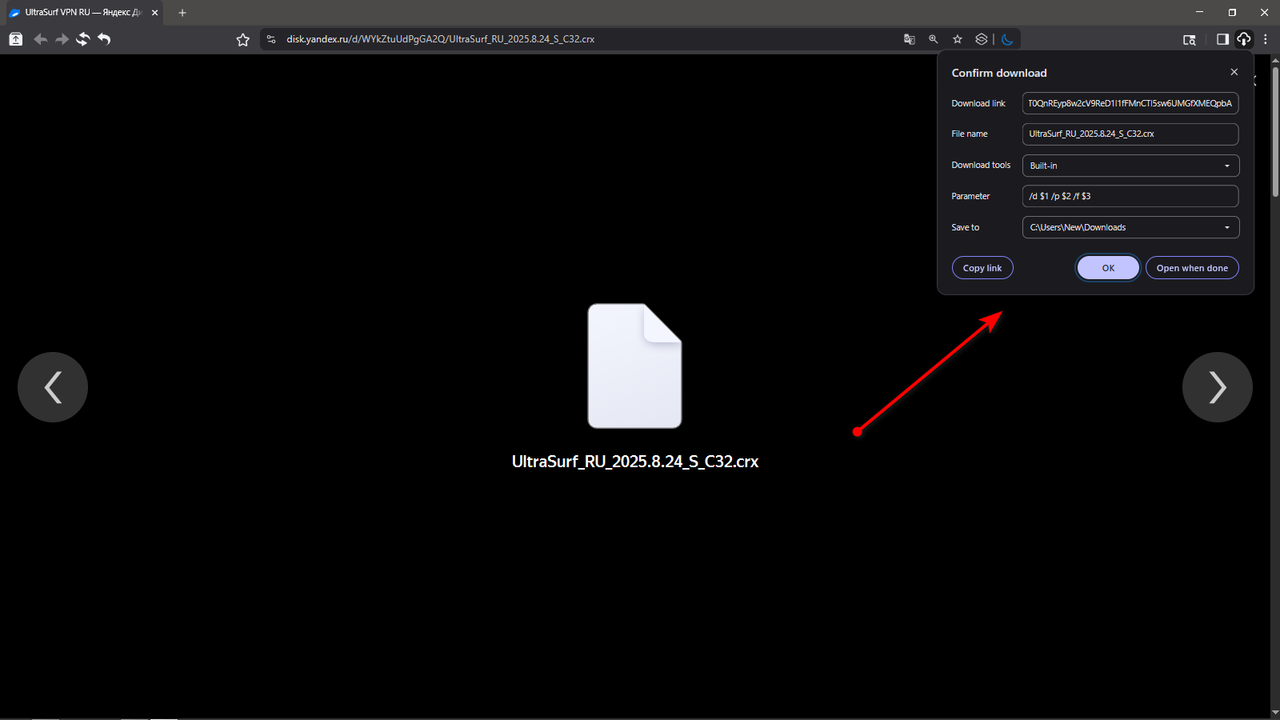
Task: Go to next file with right arrow
Action: 1217,387
